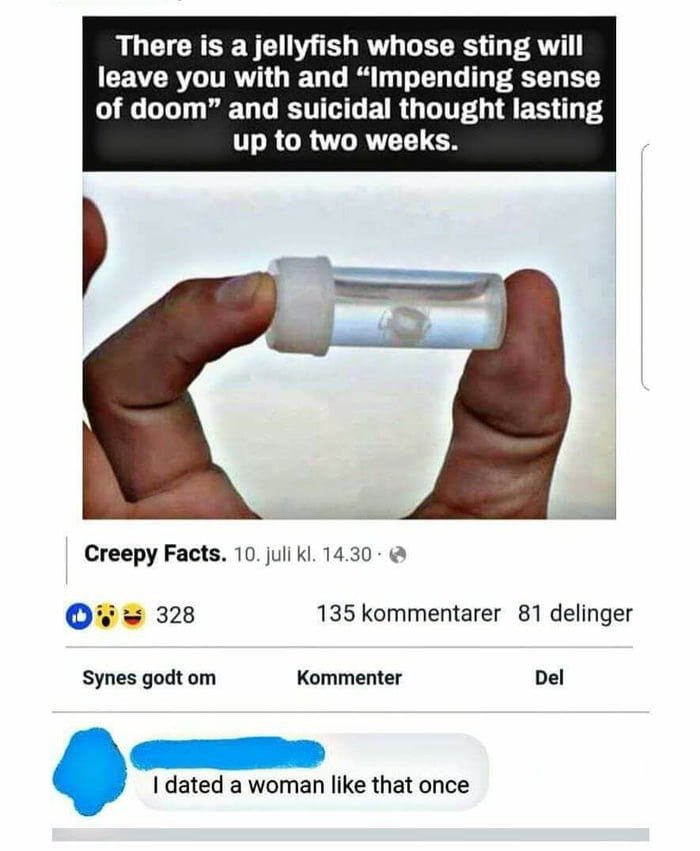Click the tiny jellyfish inside the vial
Viewport: 700px width, 851px height.
[x=407, y=323]
